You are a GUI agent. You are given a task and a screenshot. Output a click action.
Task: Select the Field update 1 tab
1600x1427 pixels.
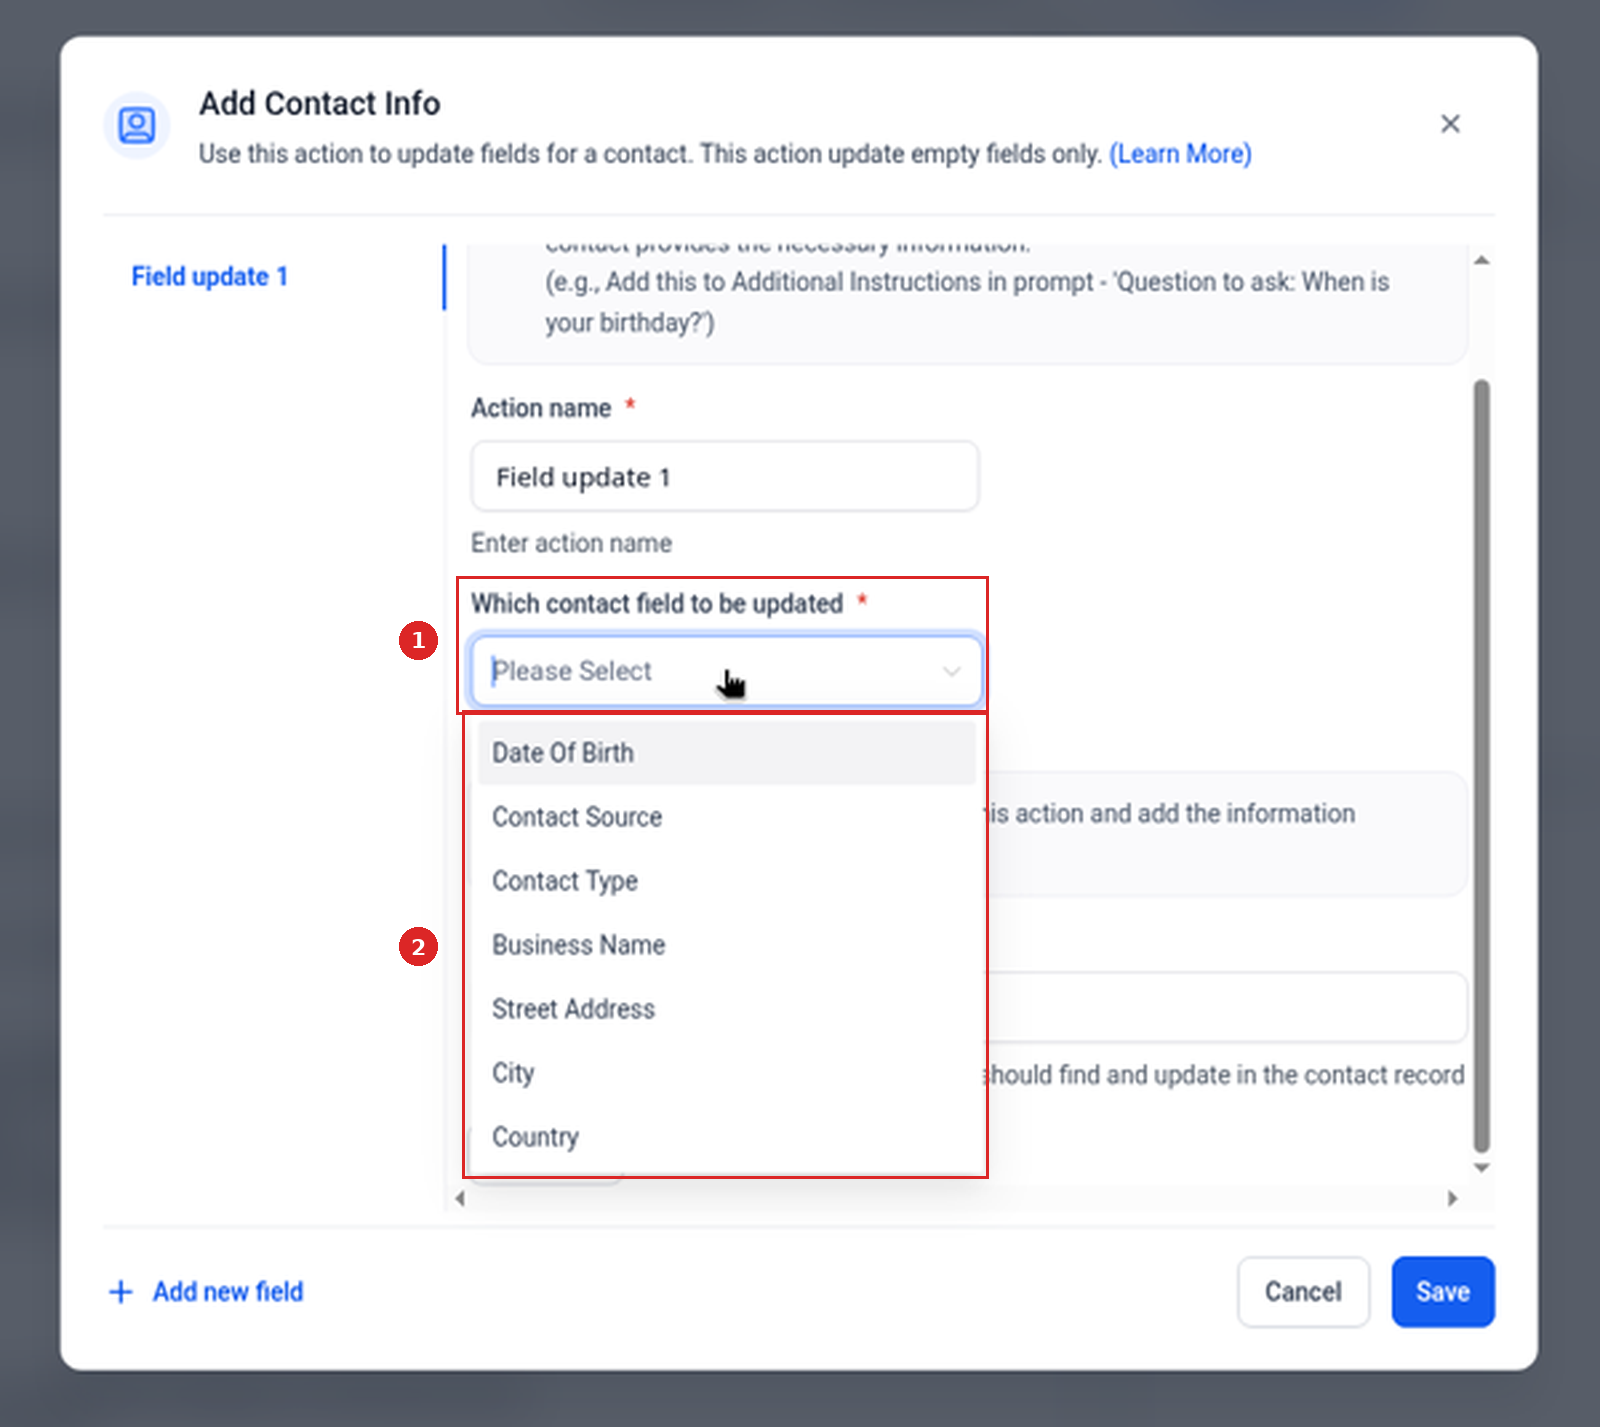pos(210,276)
